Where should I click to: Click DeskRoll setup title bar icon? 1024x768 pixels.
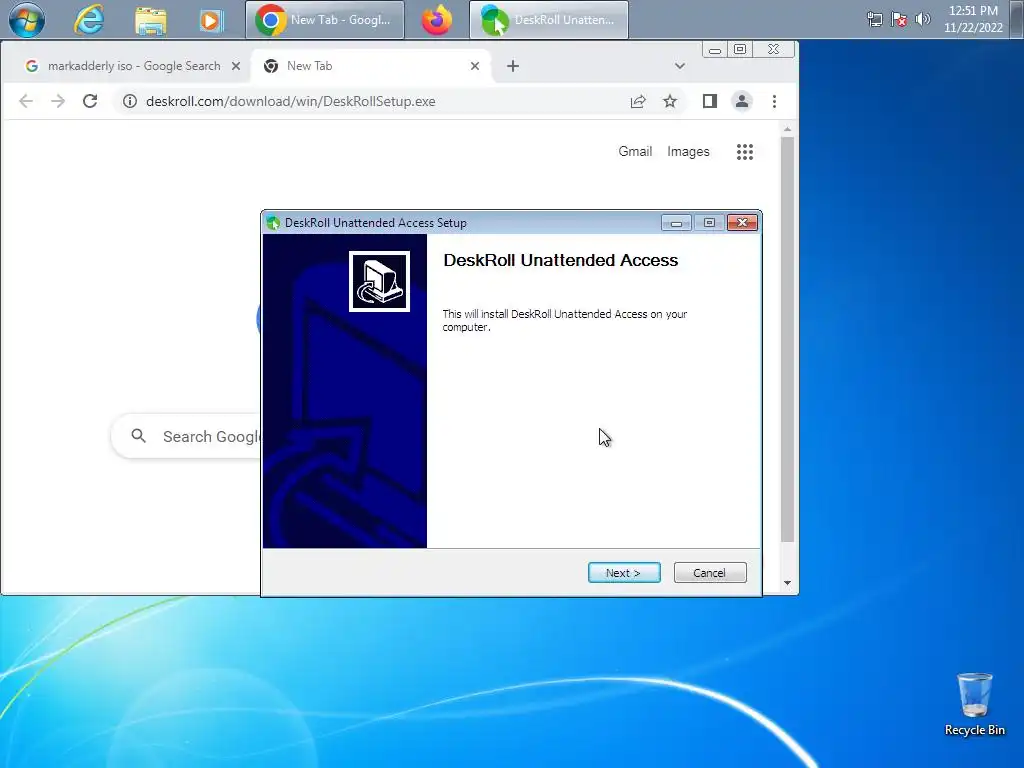(x=273, y=223)
